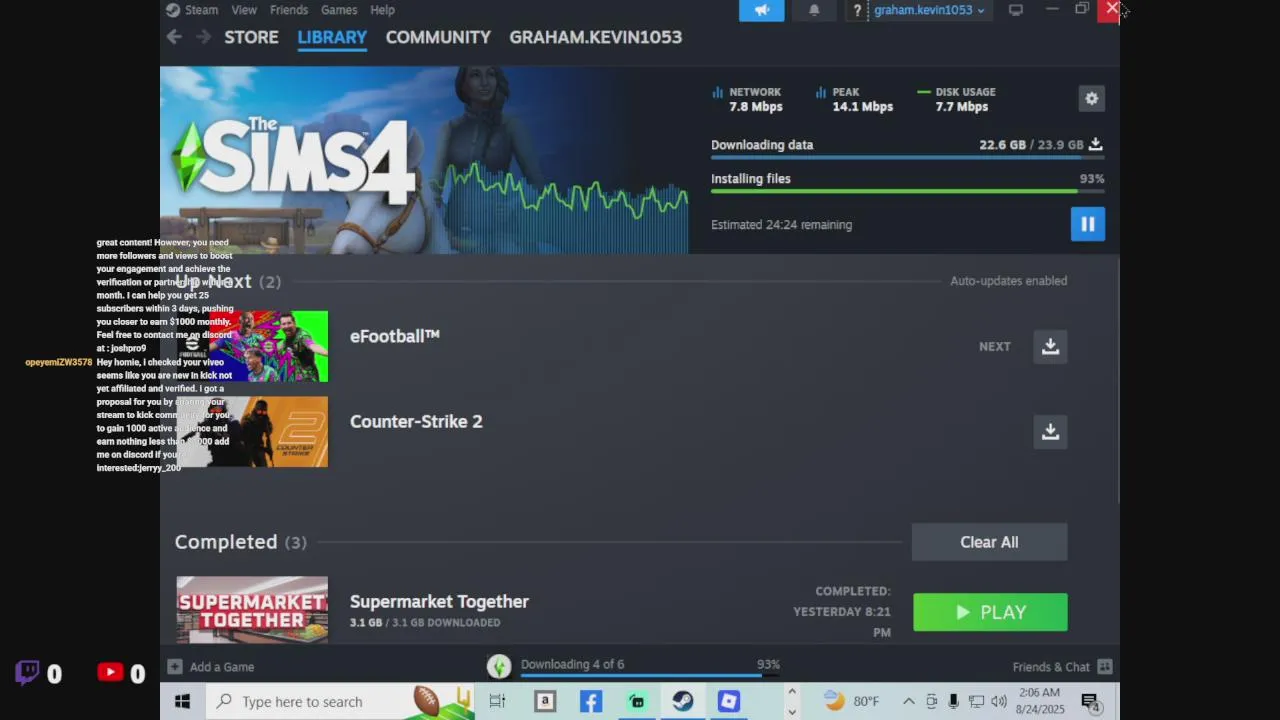This screenshot has width=1280, height=720.
Task: Open the Windows Start menu
Action: pyautogui.click(x=182, y=702)
